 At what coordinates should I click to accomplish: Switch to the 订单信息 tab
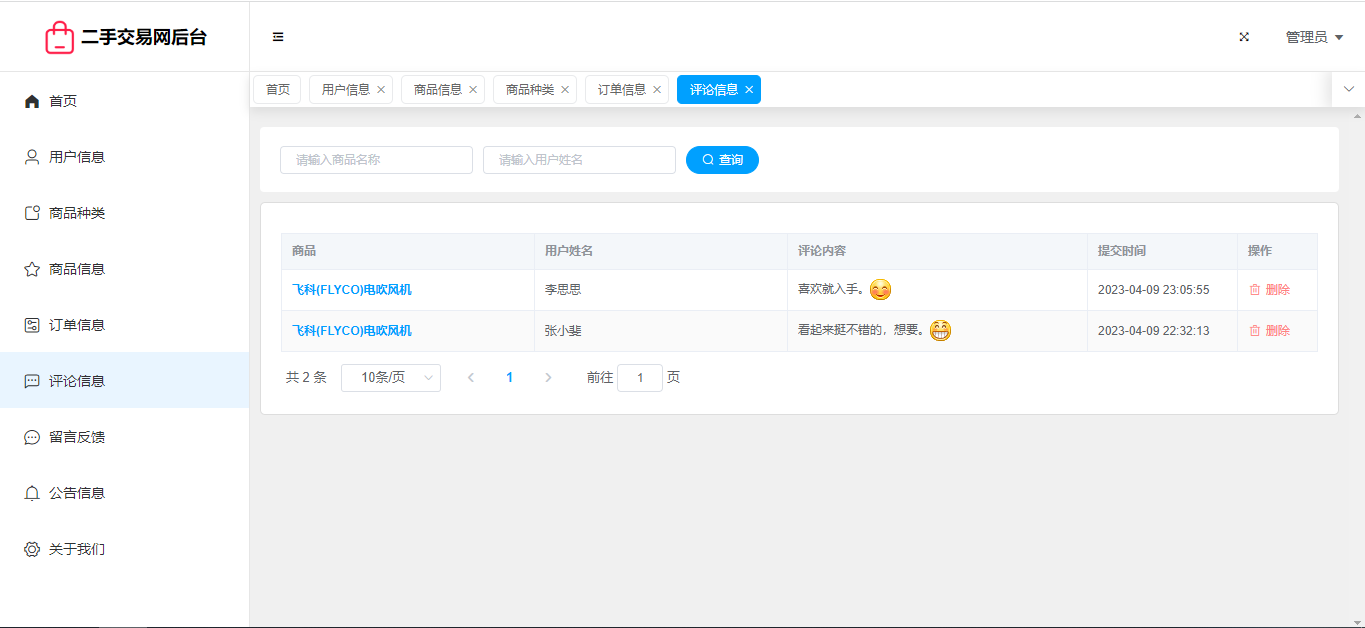pos(621,90)
